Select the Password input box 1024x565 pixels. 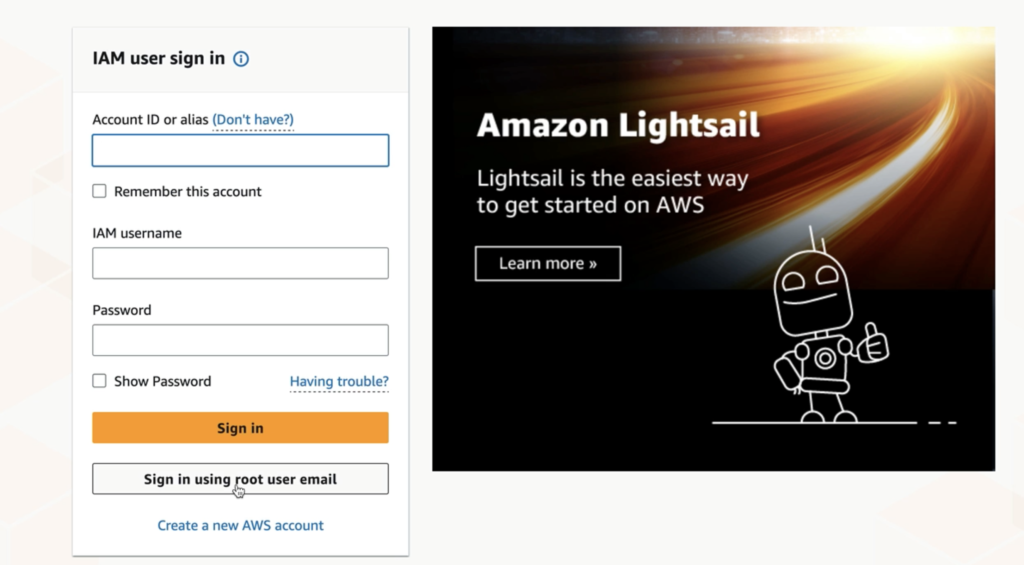[x=240, y=340]
